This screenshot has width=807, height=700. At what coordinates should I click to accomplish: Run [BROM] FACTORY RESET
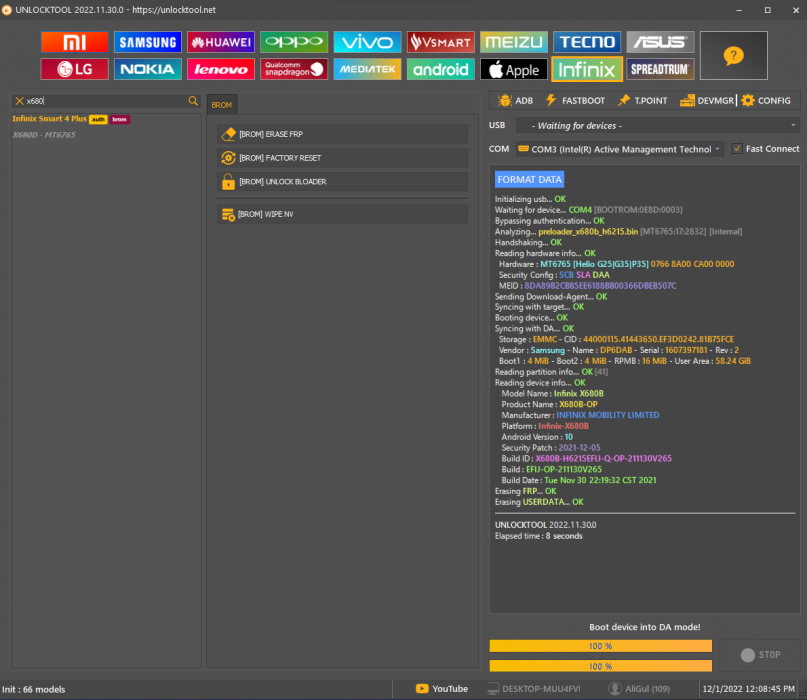pyautogui.click(x=342, y=158)
